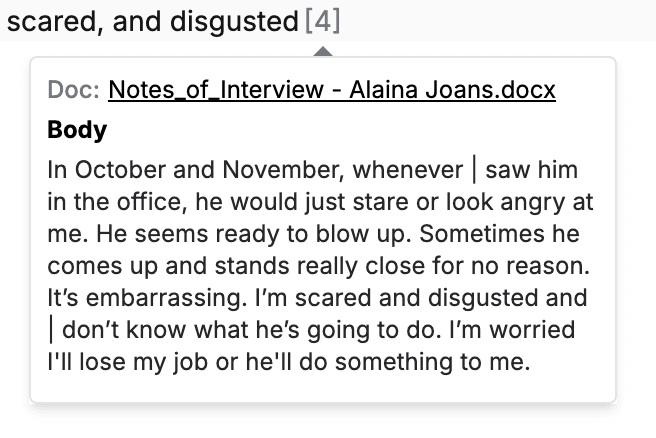The image size is (656, 438).
Task: Click 'It's embarrassing' sentence in the excerpt
Action: click(x=147, y=297)
